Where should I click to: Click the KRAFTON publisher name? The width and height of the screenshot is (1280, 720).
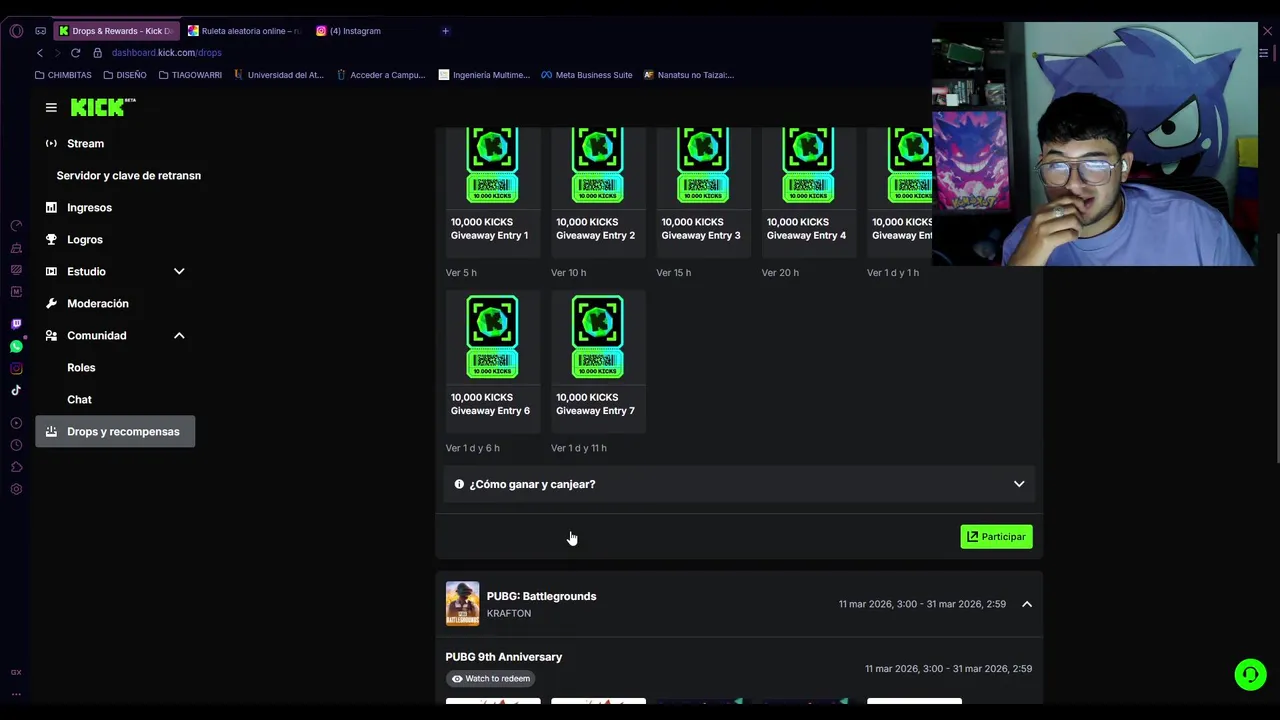[x=508, y=614]
